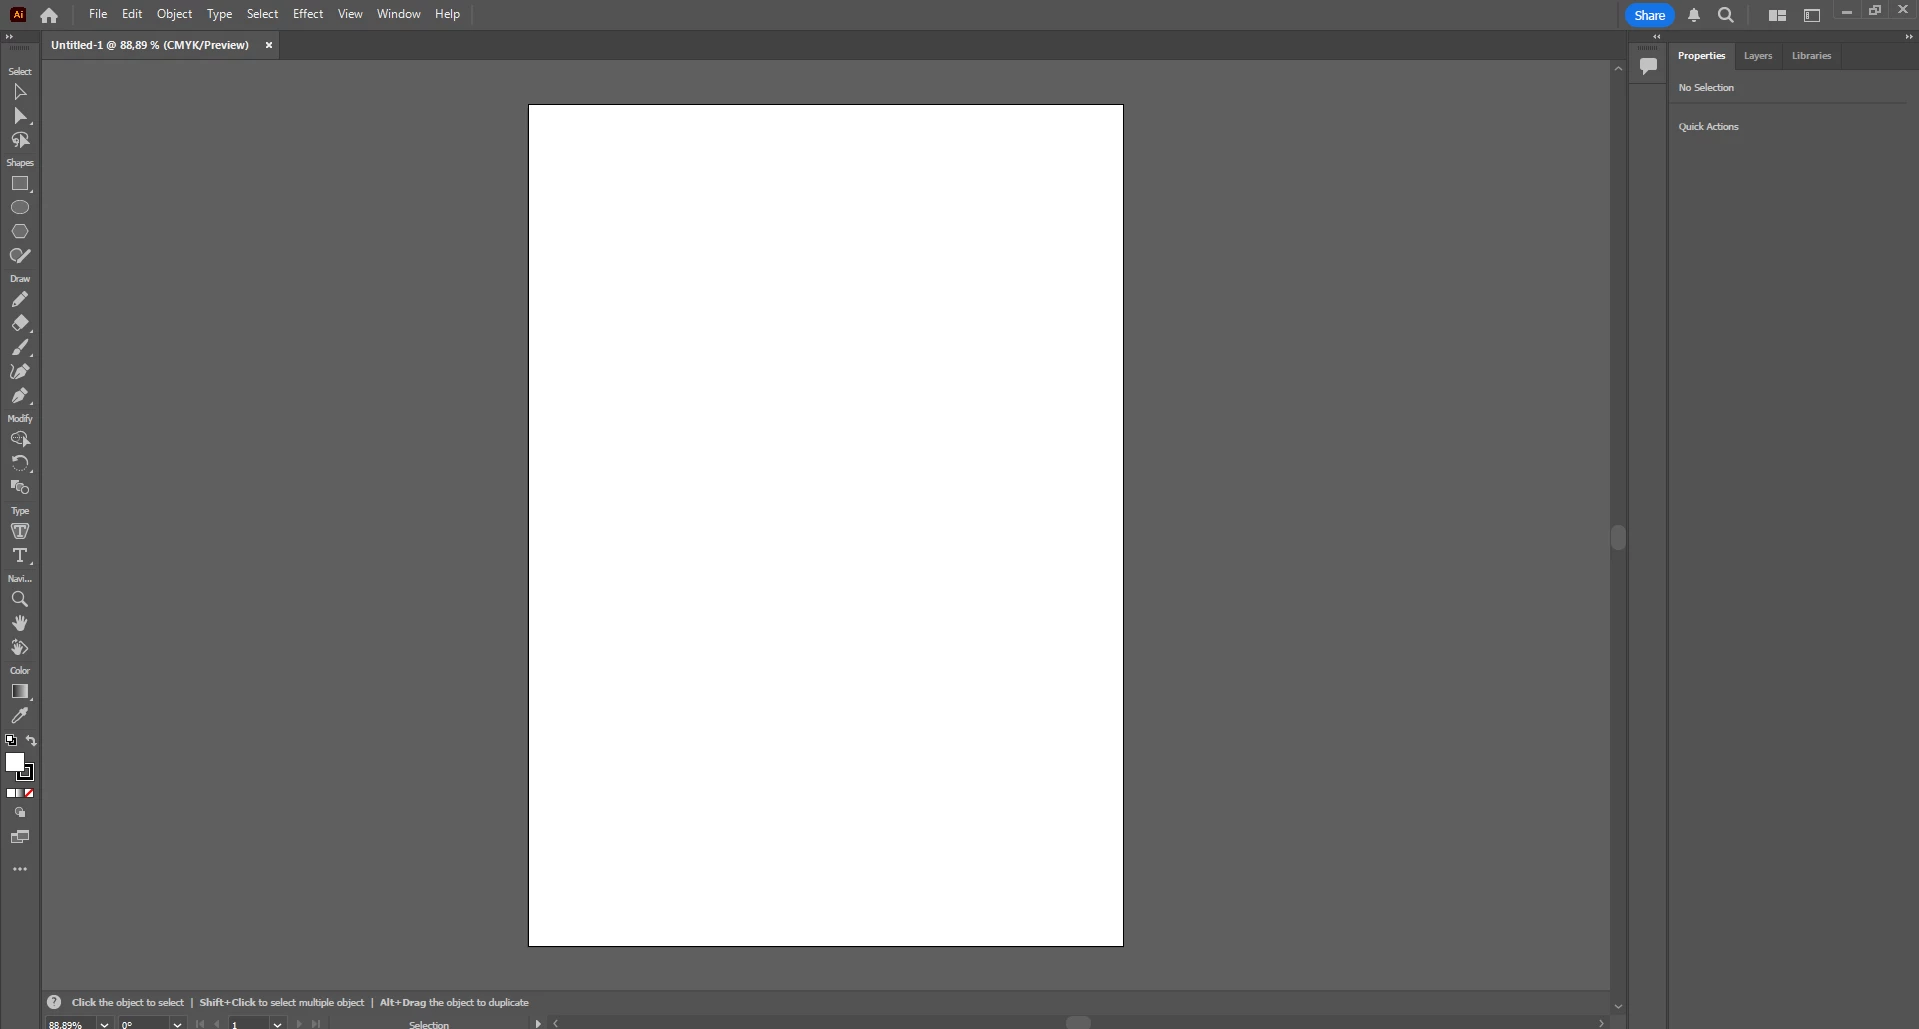Select the Rotate tool
The height and width of the screenshot is (1029, 1919).
pos(20,464)
